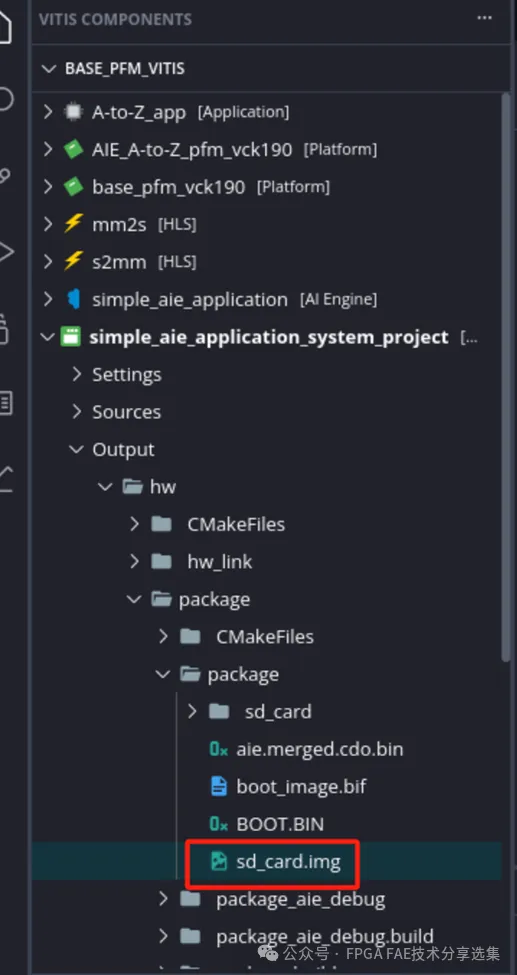Click the simple_aie_application AI Engine icon
Image resolution: width=517 pixels, height=975 pixels.
point(73,299)
